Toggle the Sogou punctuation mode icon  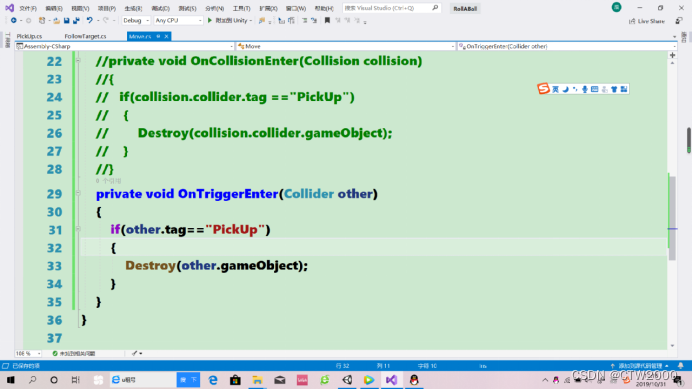(575, 89)
